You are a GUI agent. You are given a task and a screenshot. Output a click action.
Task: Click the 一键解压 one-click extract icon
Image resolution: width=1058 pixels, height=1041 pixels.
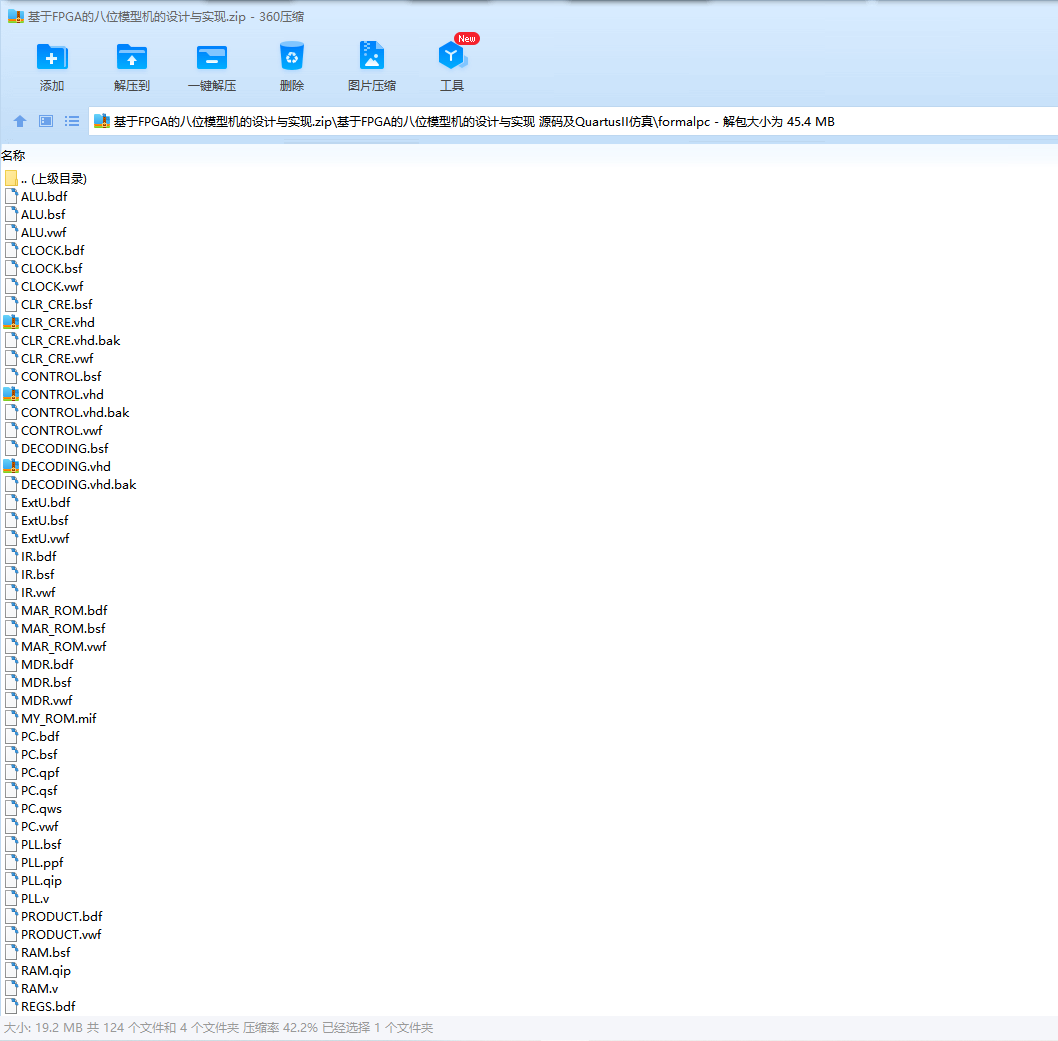point(212,57)
